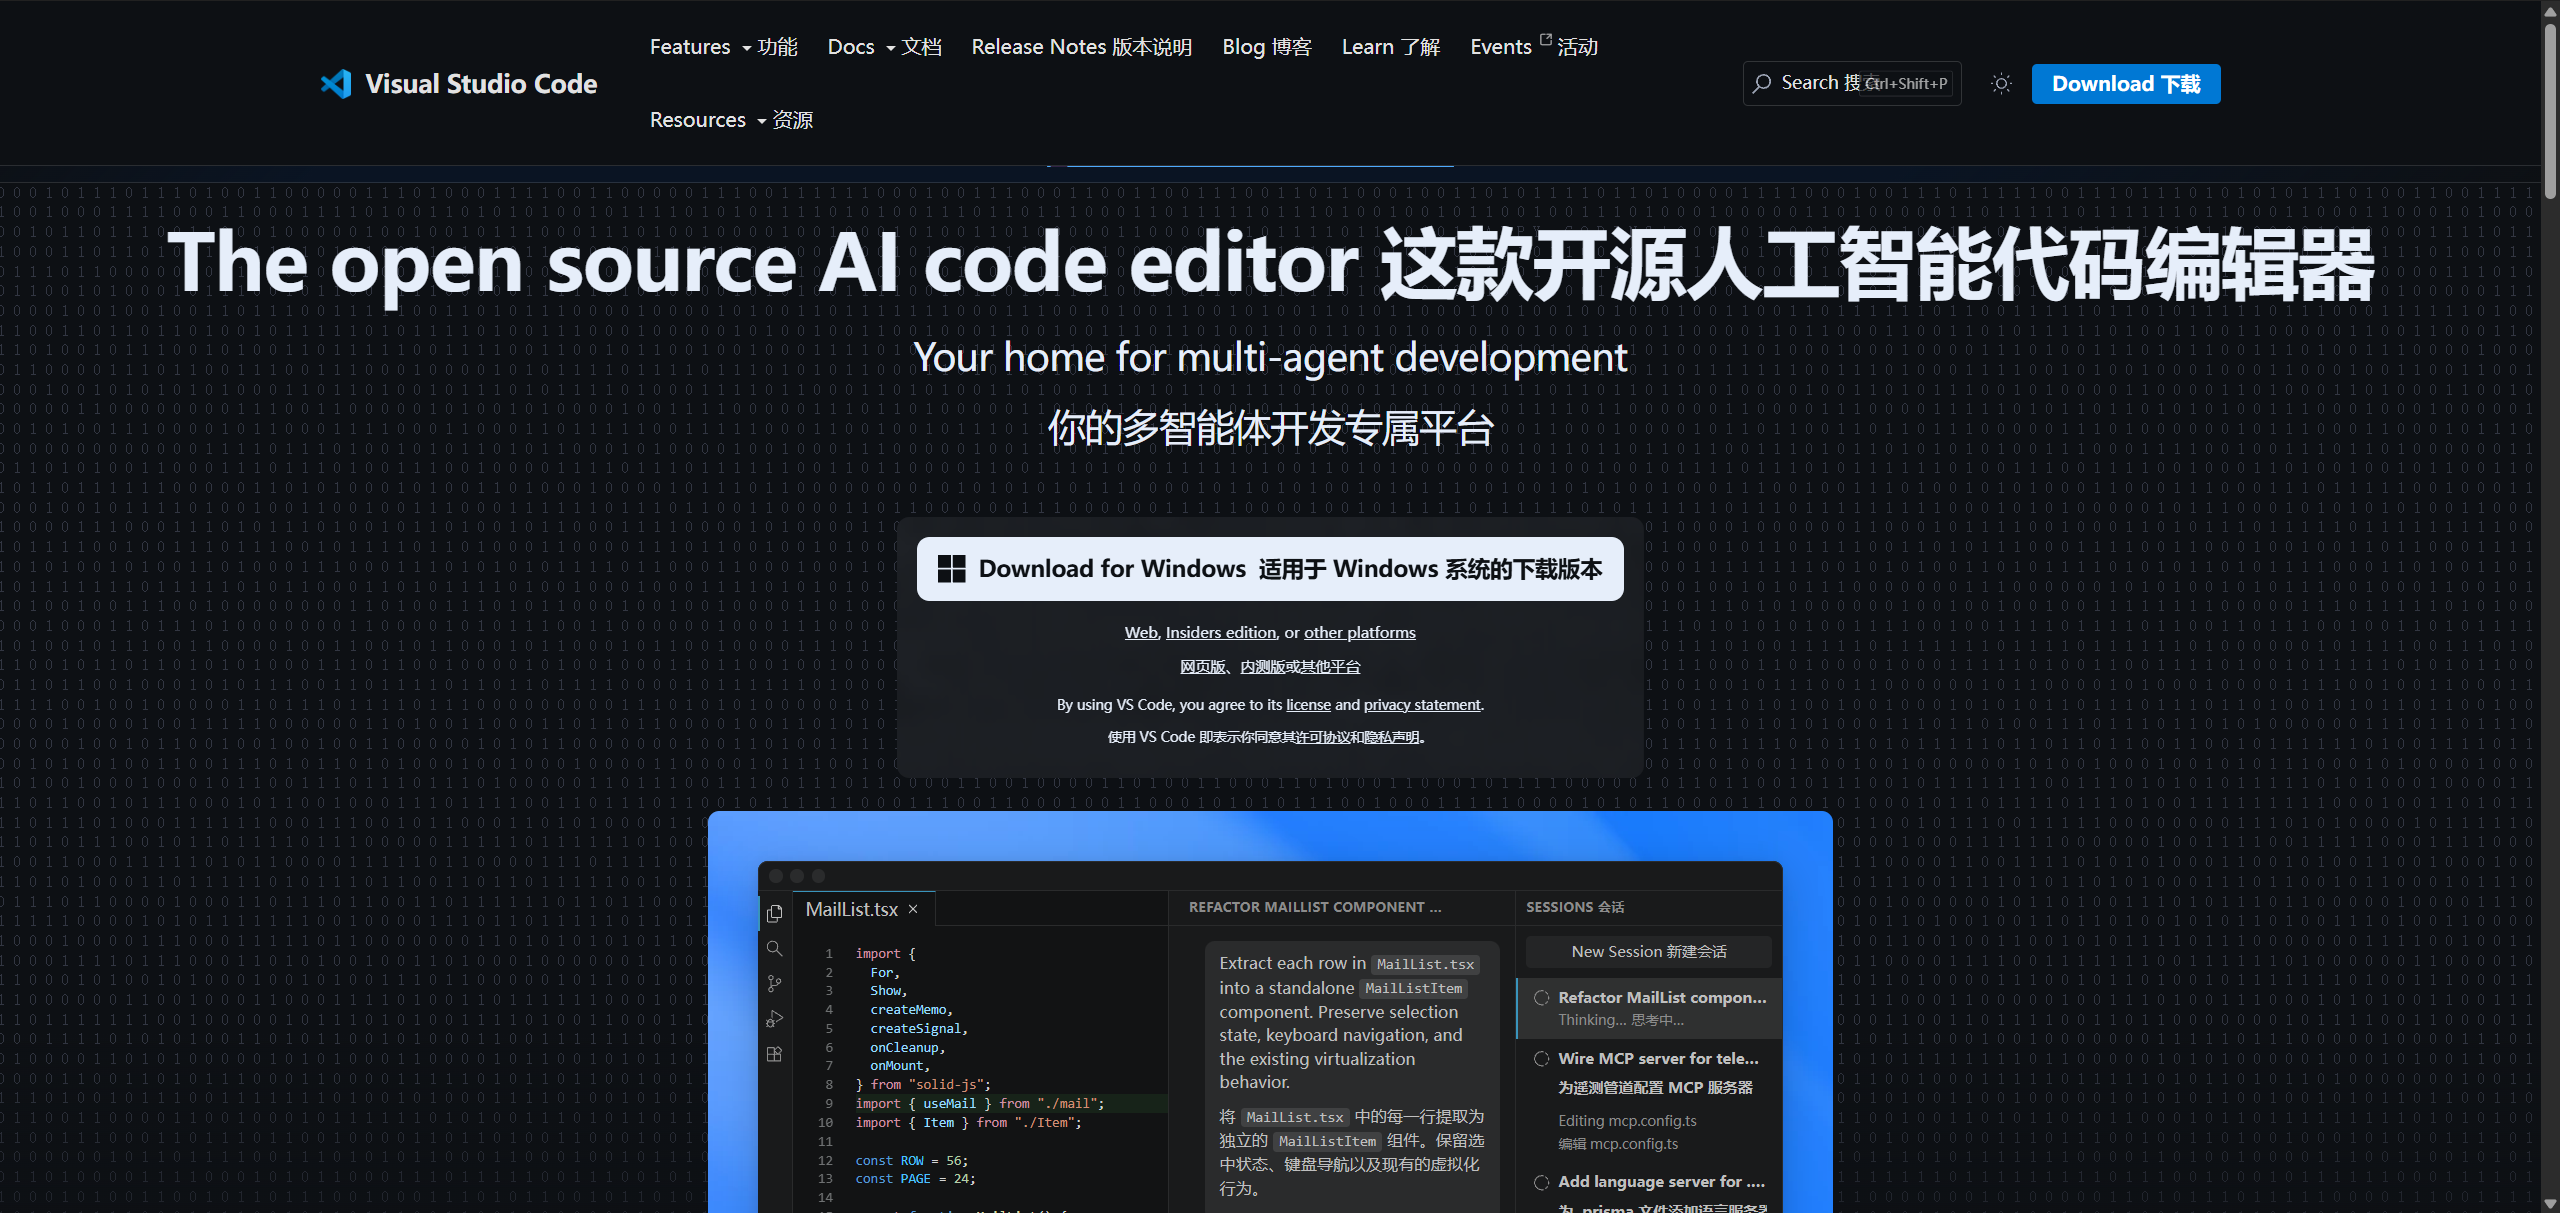
Task: Click the page's vertical scrollbar thumb
Action: tap(2550, 110)
